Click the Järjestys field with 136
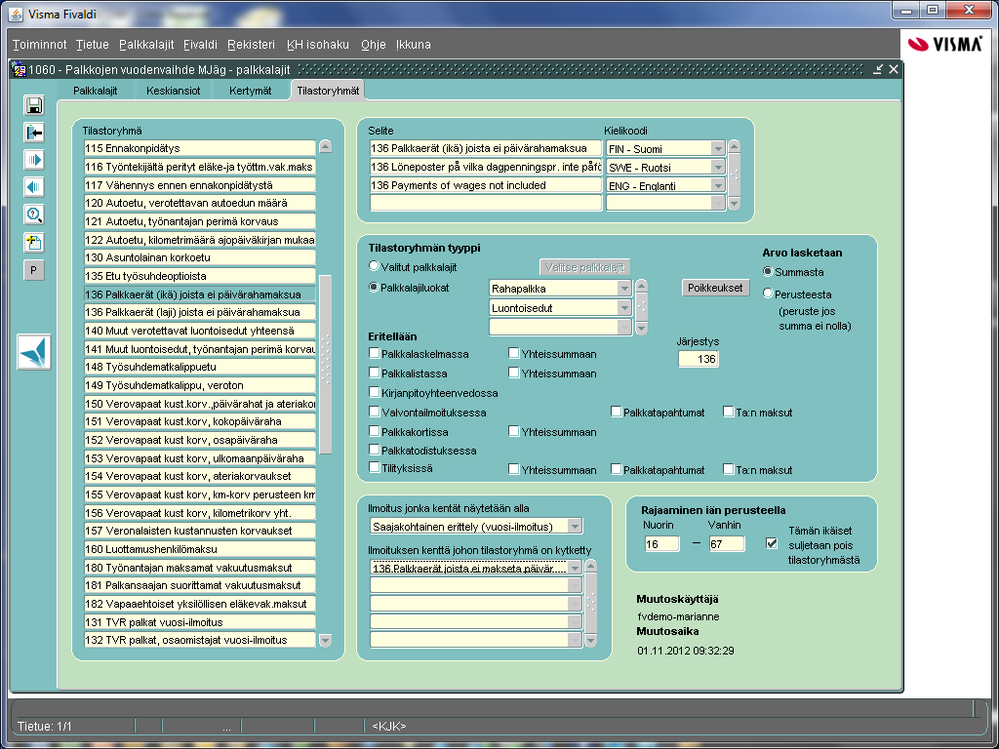The height and width of the screenshot is (749, 999). tap(698, 359)
